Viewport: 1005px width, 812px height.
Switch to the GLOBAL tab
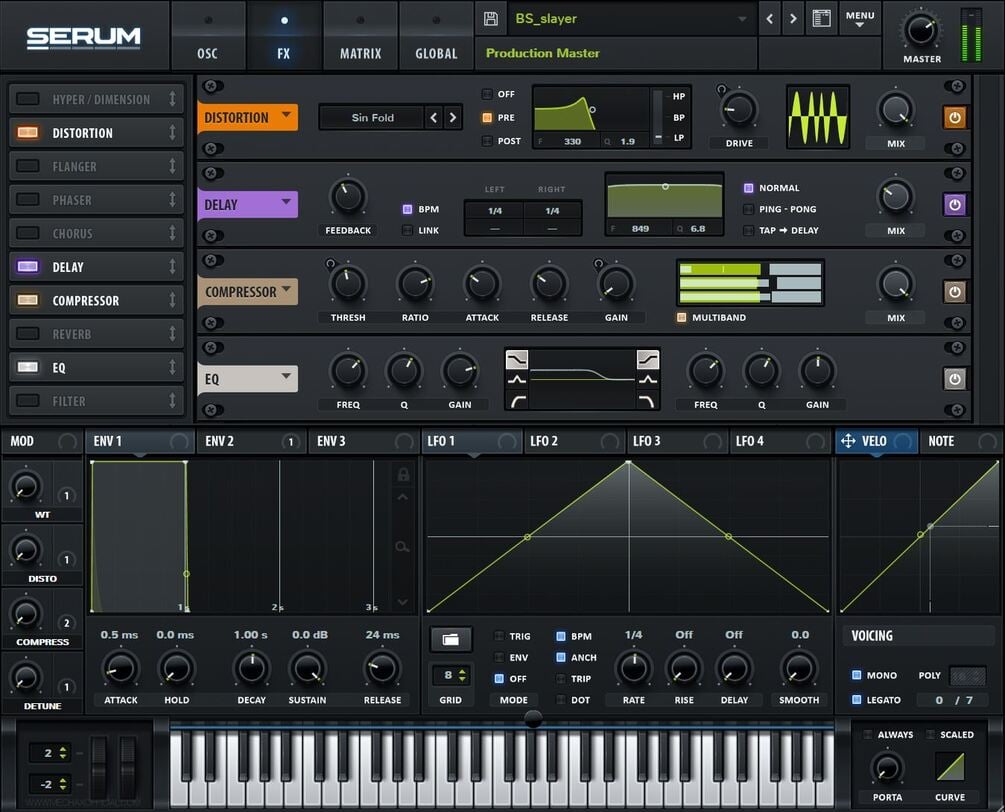tap(436, 36)
